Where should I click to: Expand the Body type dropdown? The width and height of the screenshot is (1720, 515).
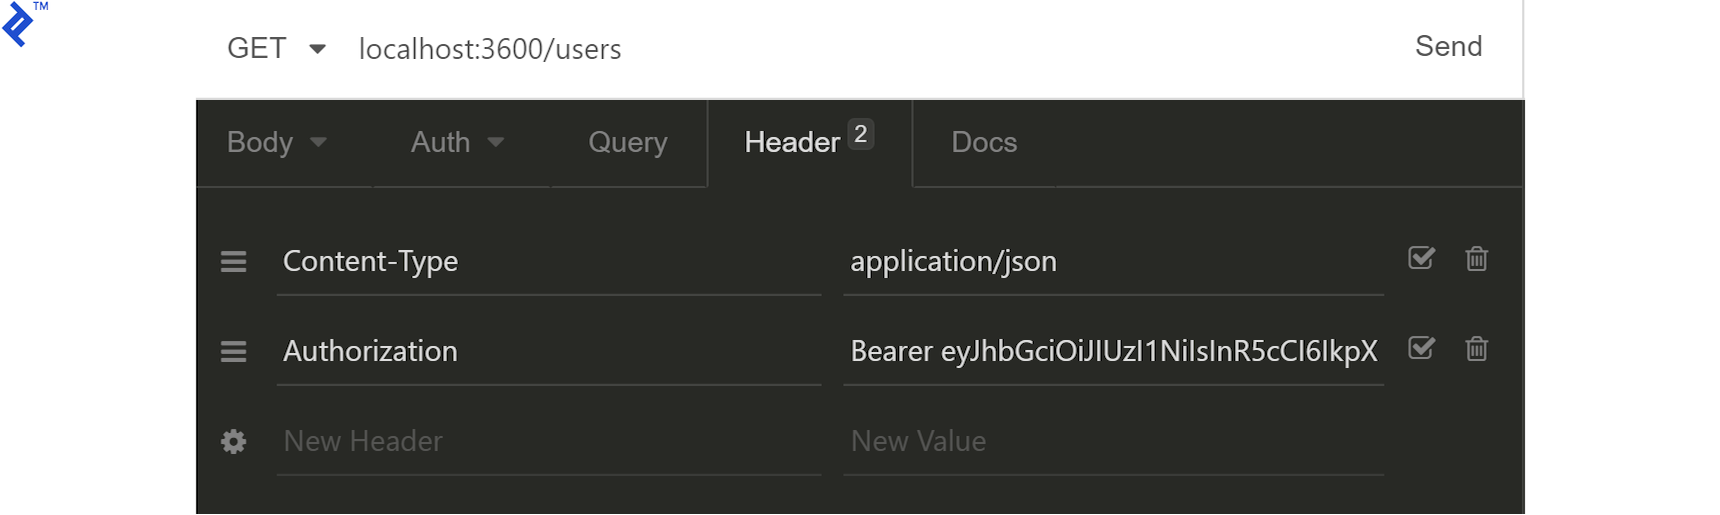tap(277, 143)
